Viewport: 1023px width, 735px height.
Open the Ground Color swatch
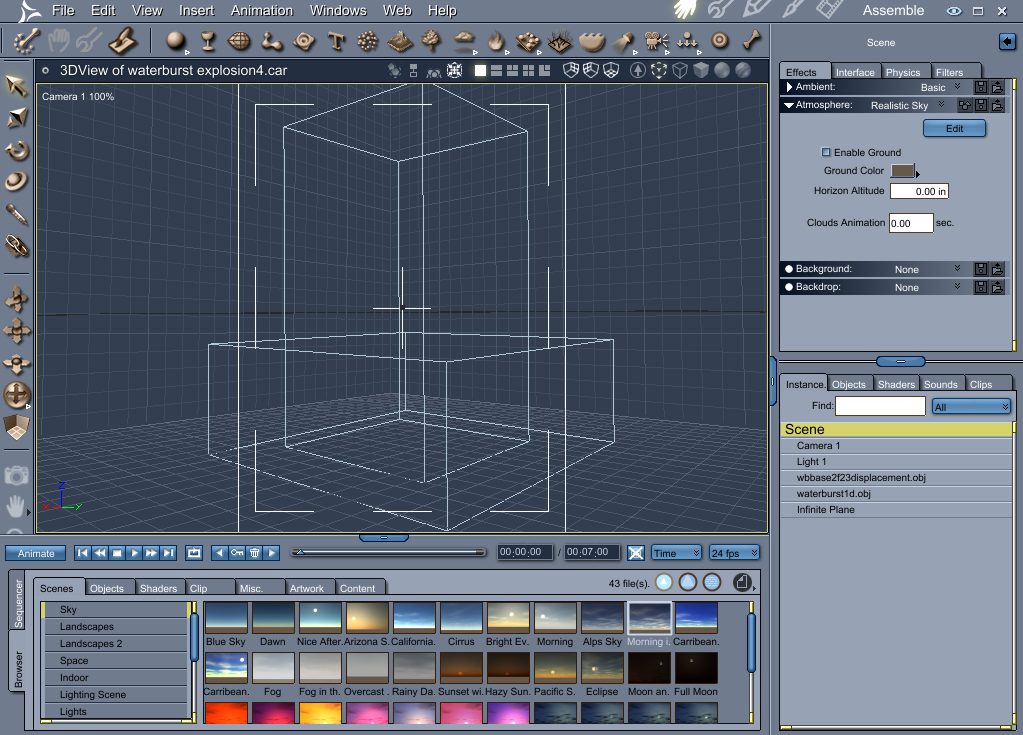coord(902,171)
